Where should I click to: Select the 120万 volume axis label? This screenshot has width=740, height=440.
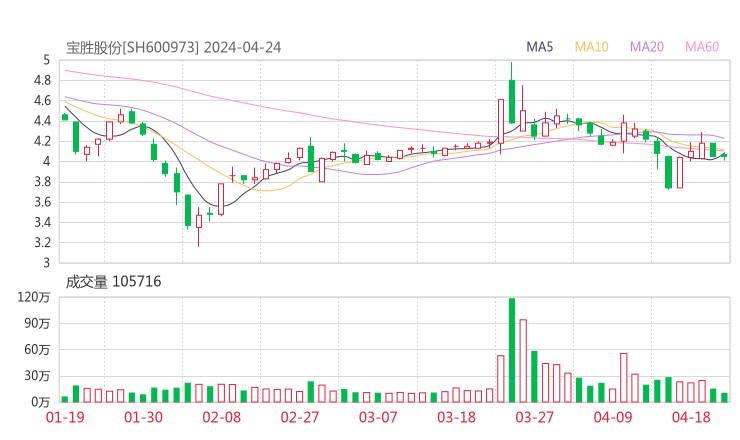(34, 297)
